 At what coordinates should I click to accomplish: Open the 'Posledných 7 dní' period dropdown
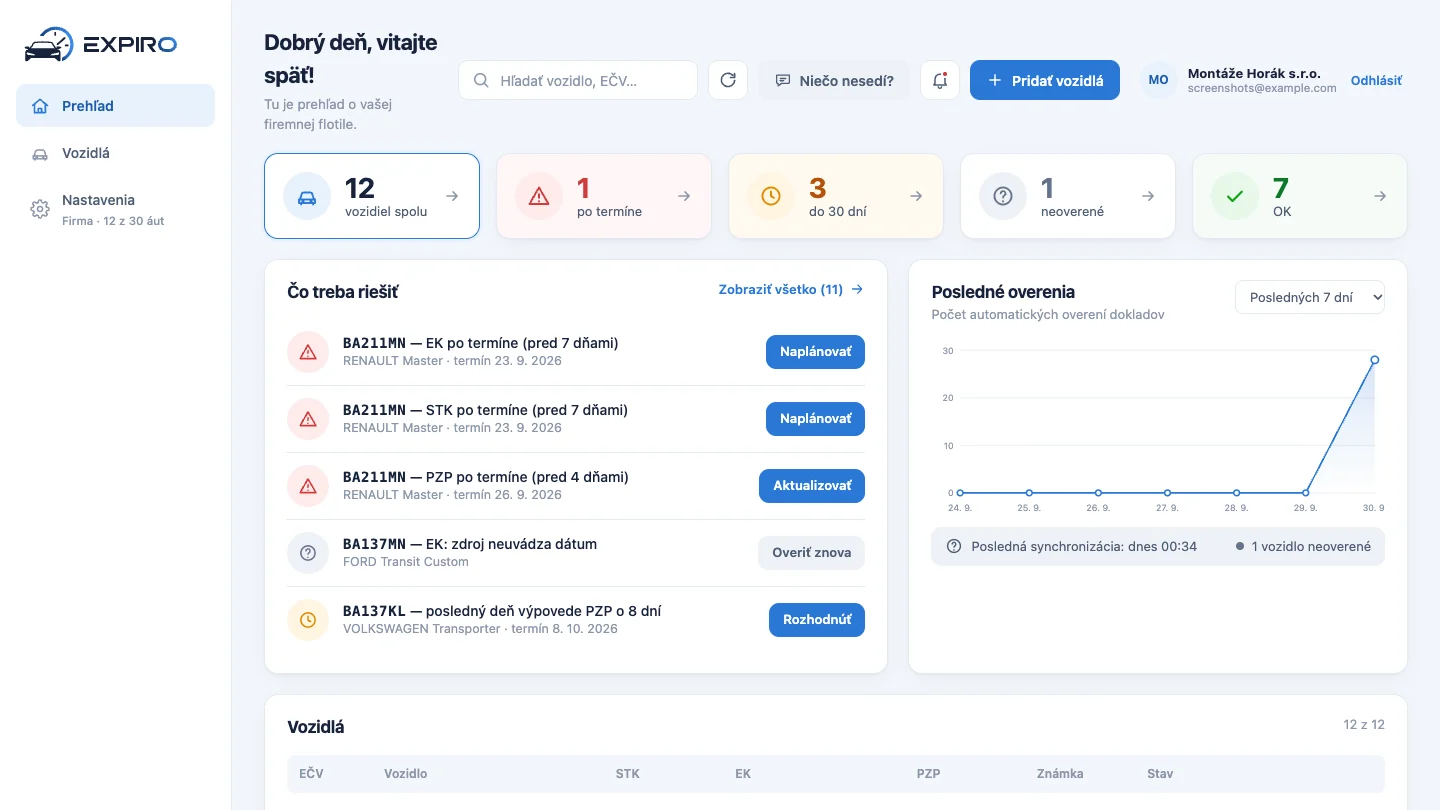1310,297
